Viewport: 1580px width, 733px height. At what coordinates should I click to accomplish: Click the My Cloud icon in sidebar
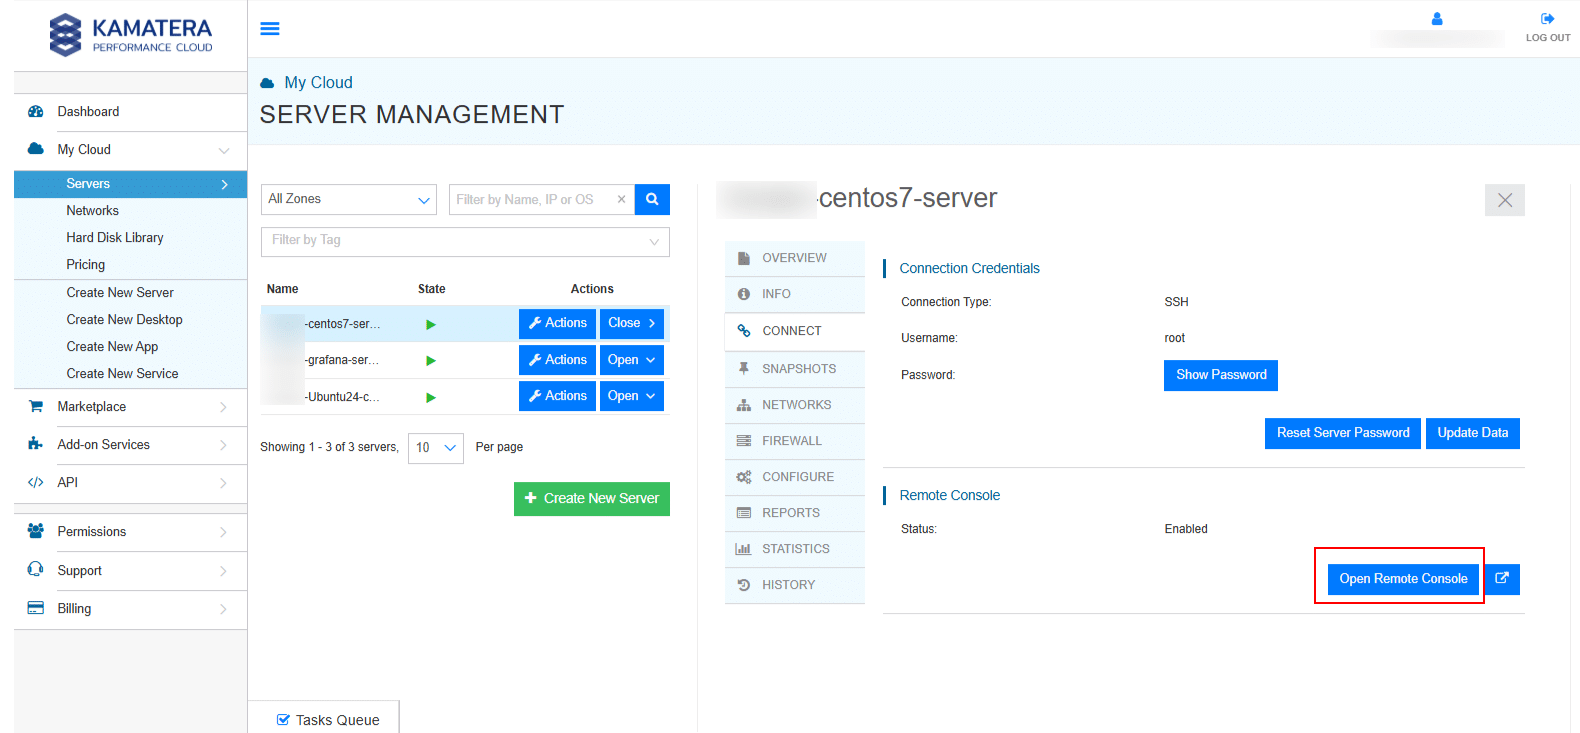click(36, 149)
